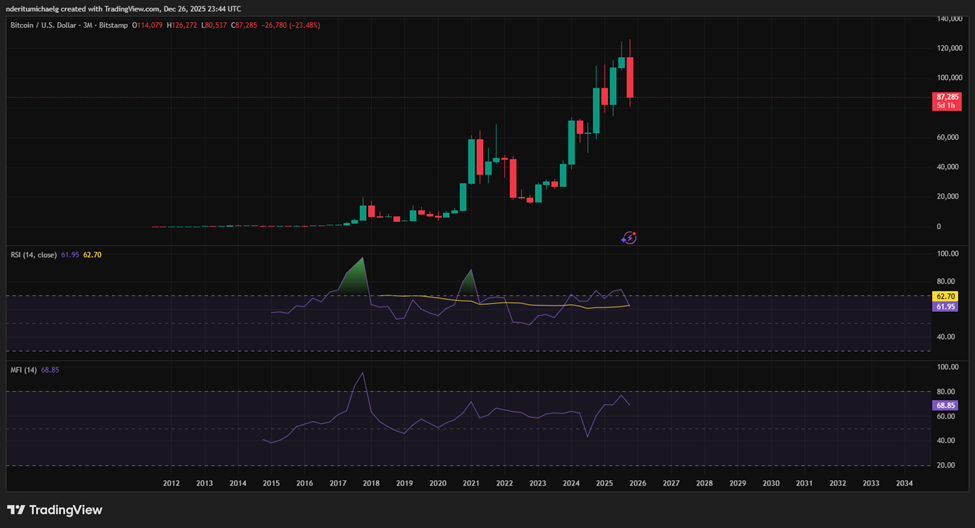The height and width of the screenshot is (528, 975).
Task: Click 140,000 on the price axis
Action: click(x=949, y=19)
